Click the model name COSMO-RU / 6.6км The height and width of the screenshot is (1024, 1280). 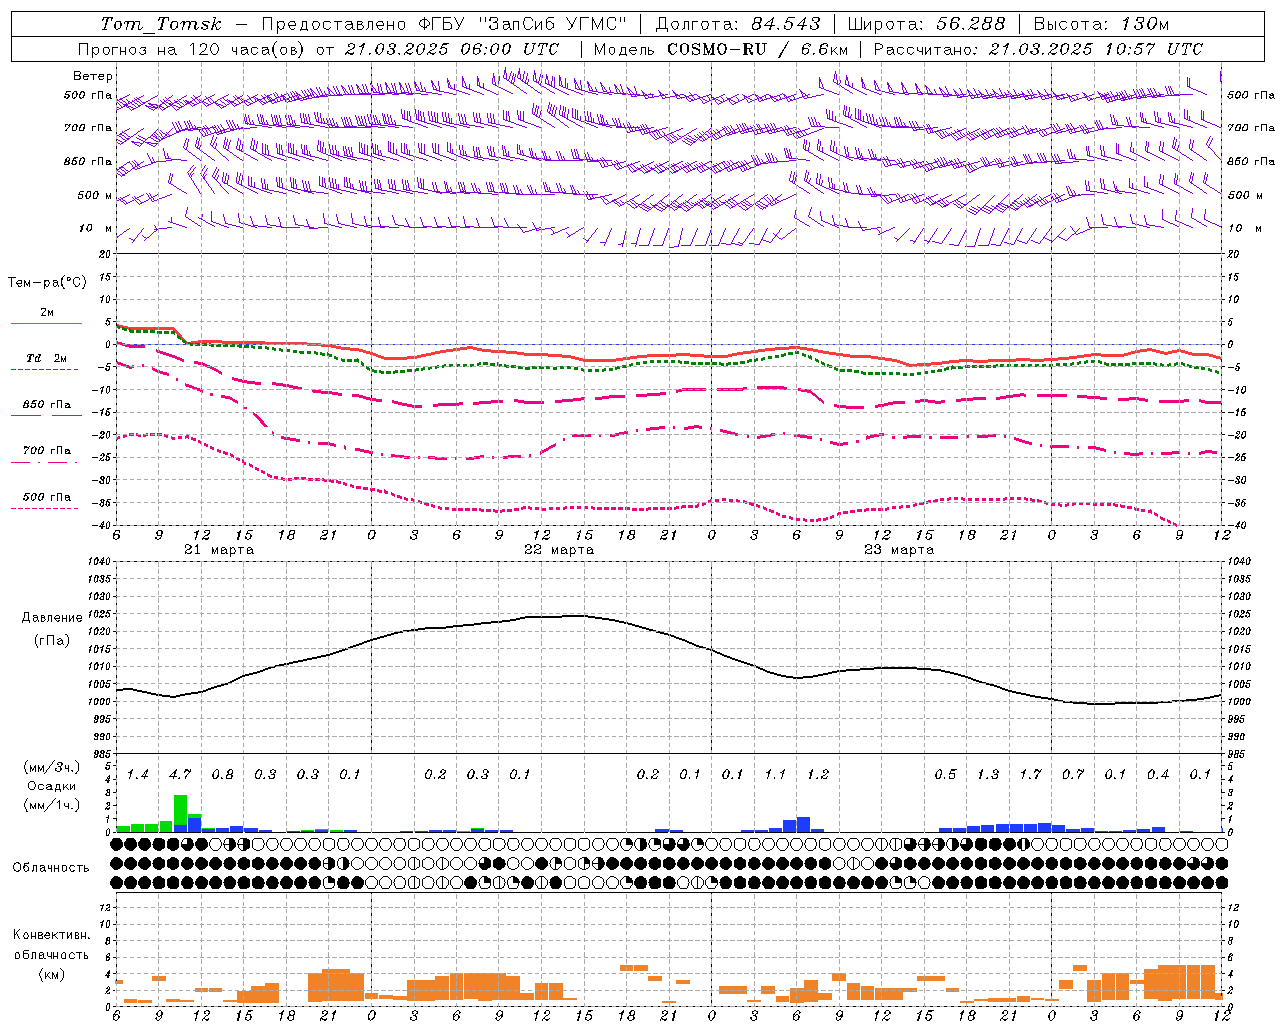point(758,49)
